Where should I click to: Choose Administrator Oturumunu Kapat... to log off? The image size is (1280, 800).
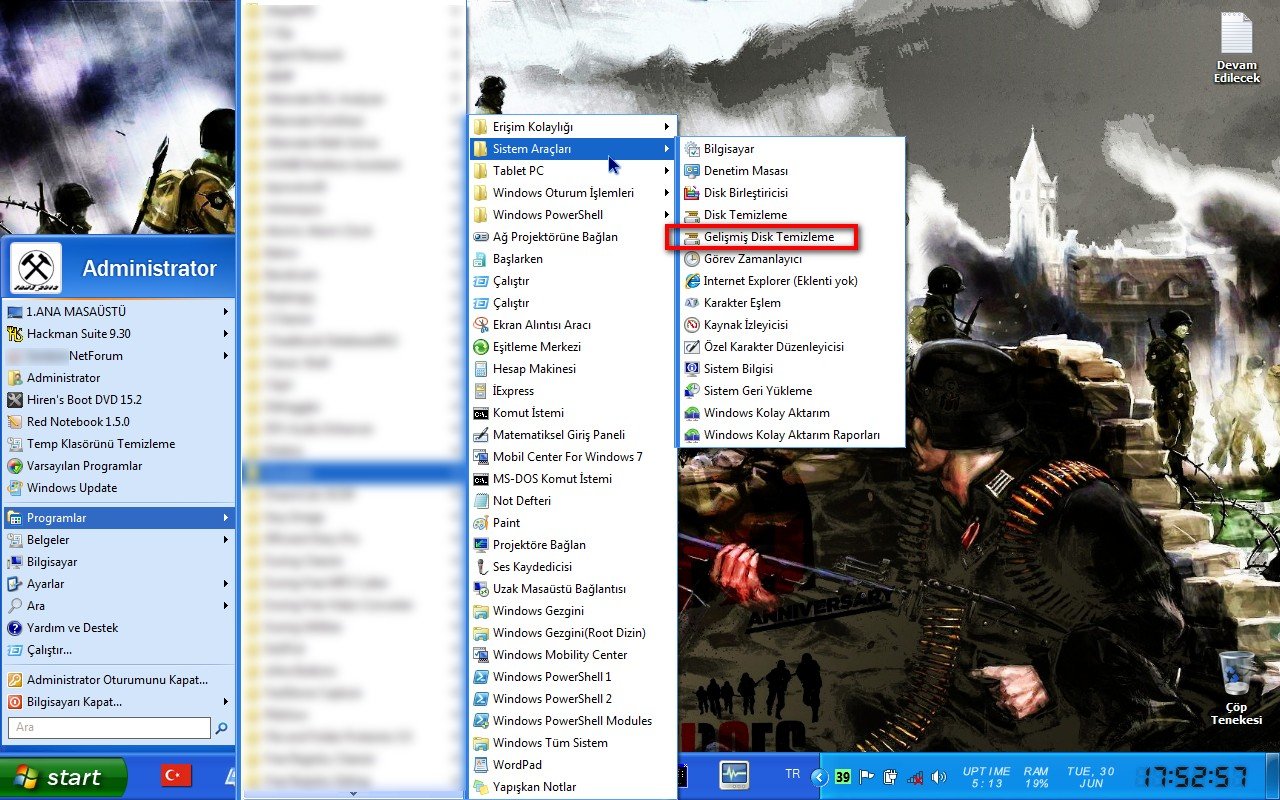[119, 680]
